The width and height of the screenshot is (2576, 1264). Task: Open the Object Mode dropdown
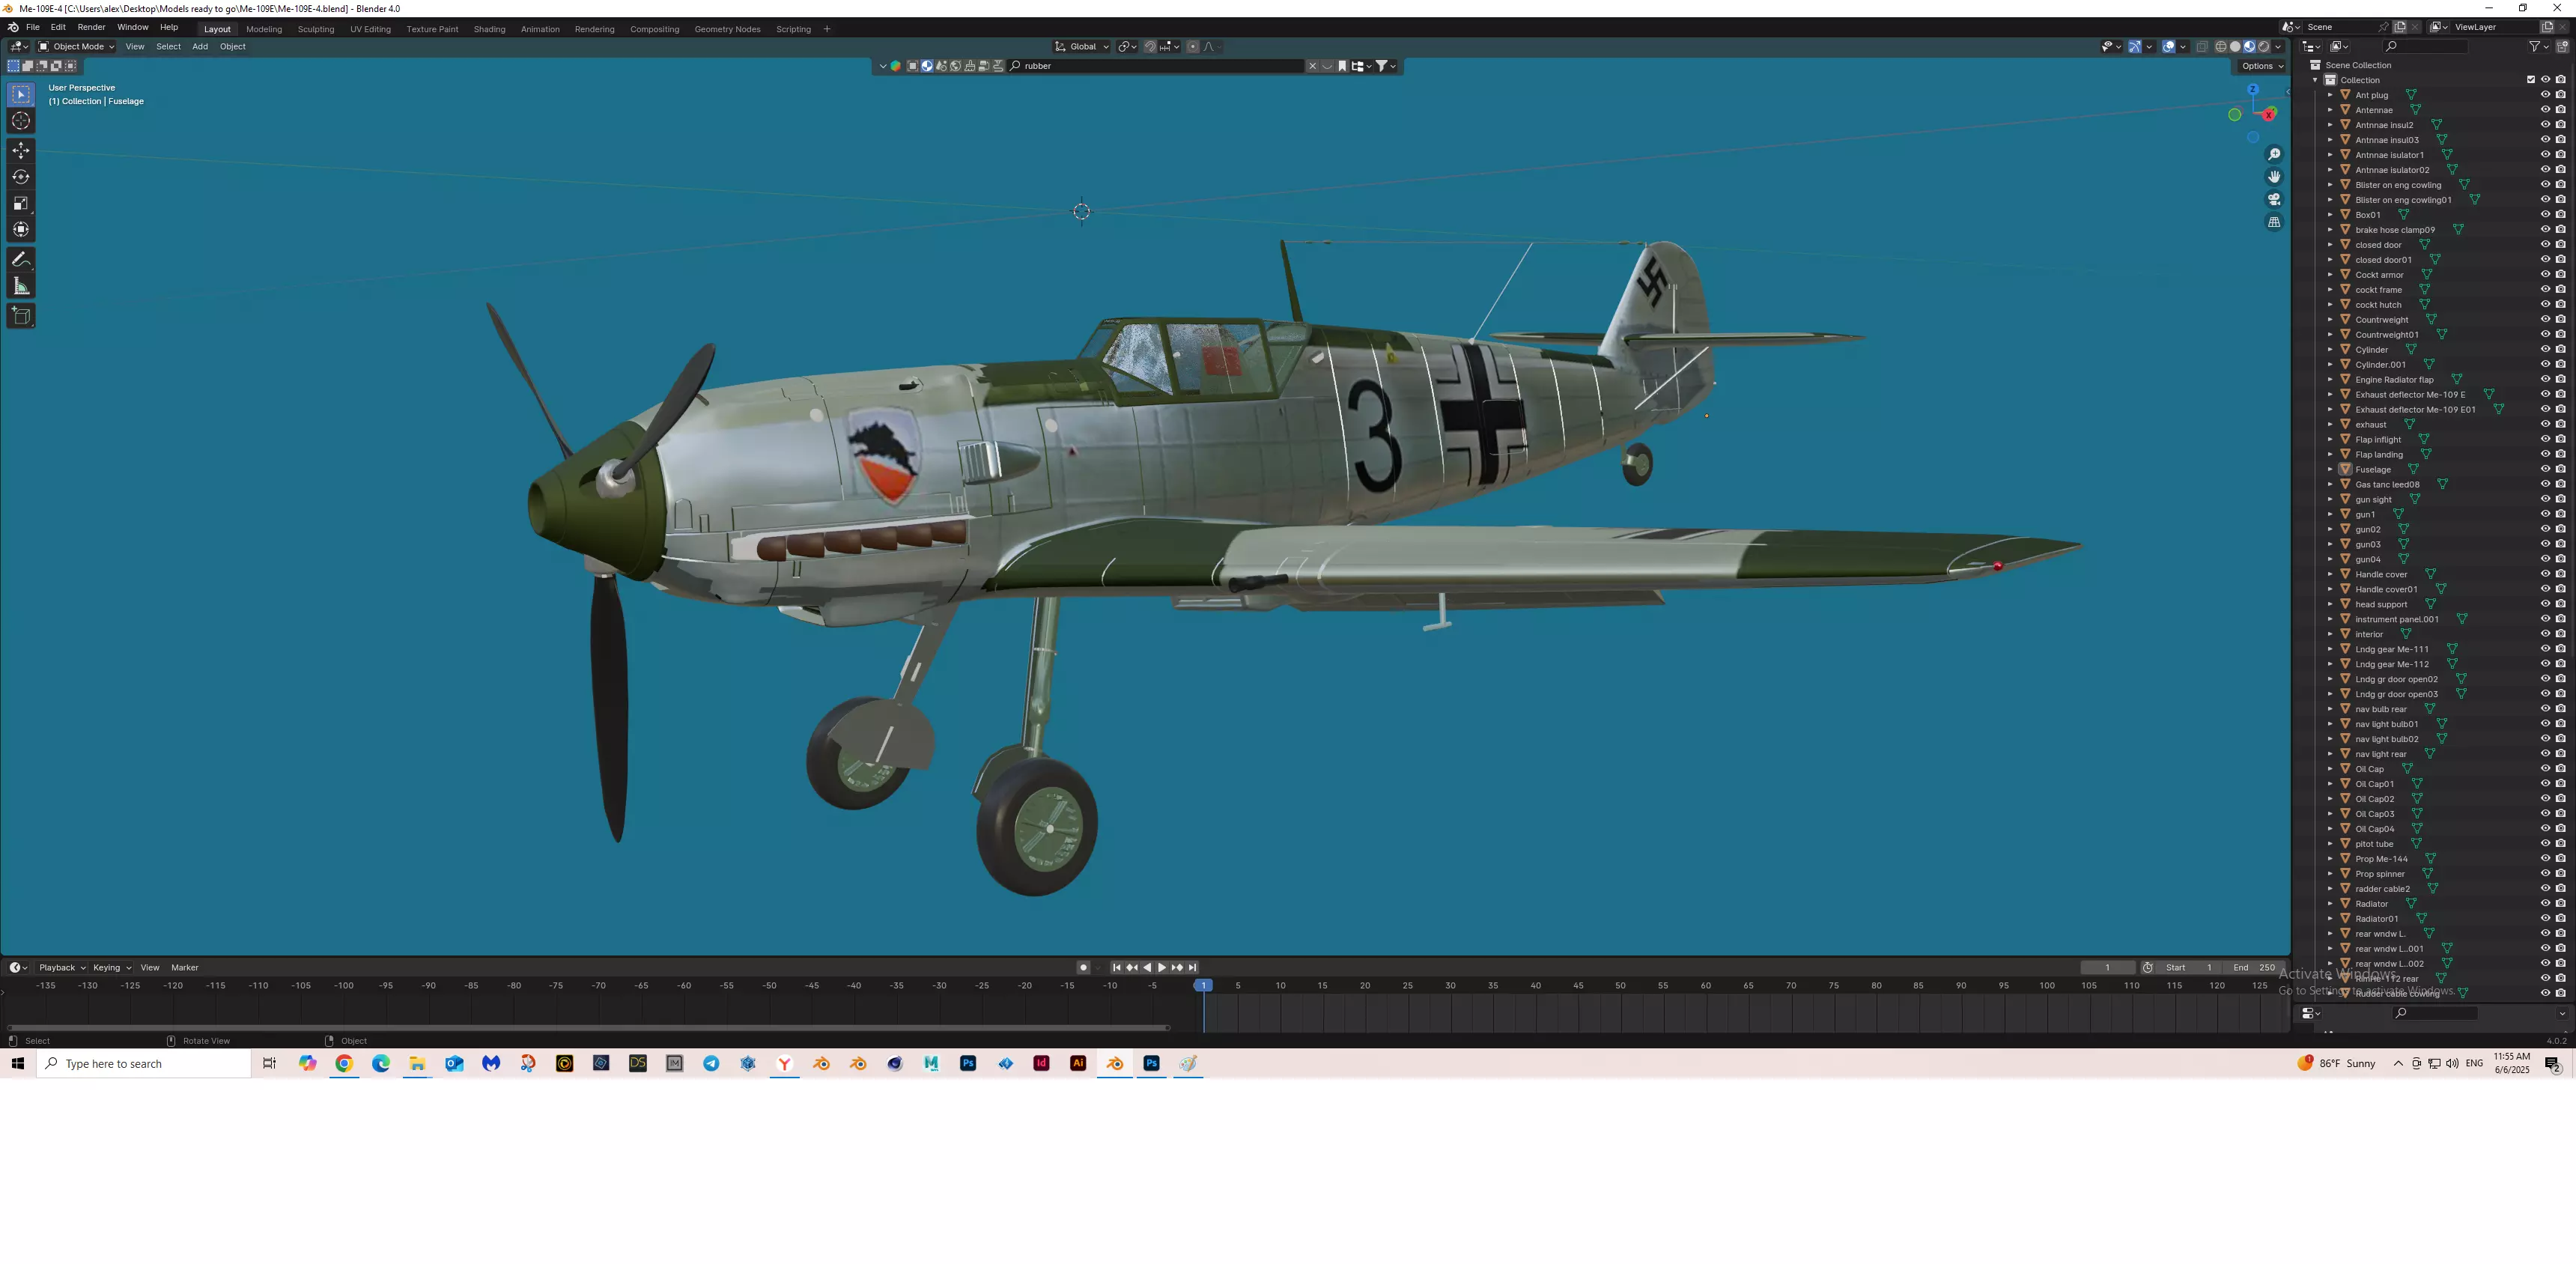(x=76, y=47)
